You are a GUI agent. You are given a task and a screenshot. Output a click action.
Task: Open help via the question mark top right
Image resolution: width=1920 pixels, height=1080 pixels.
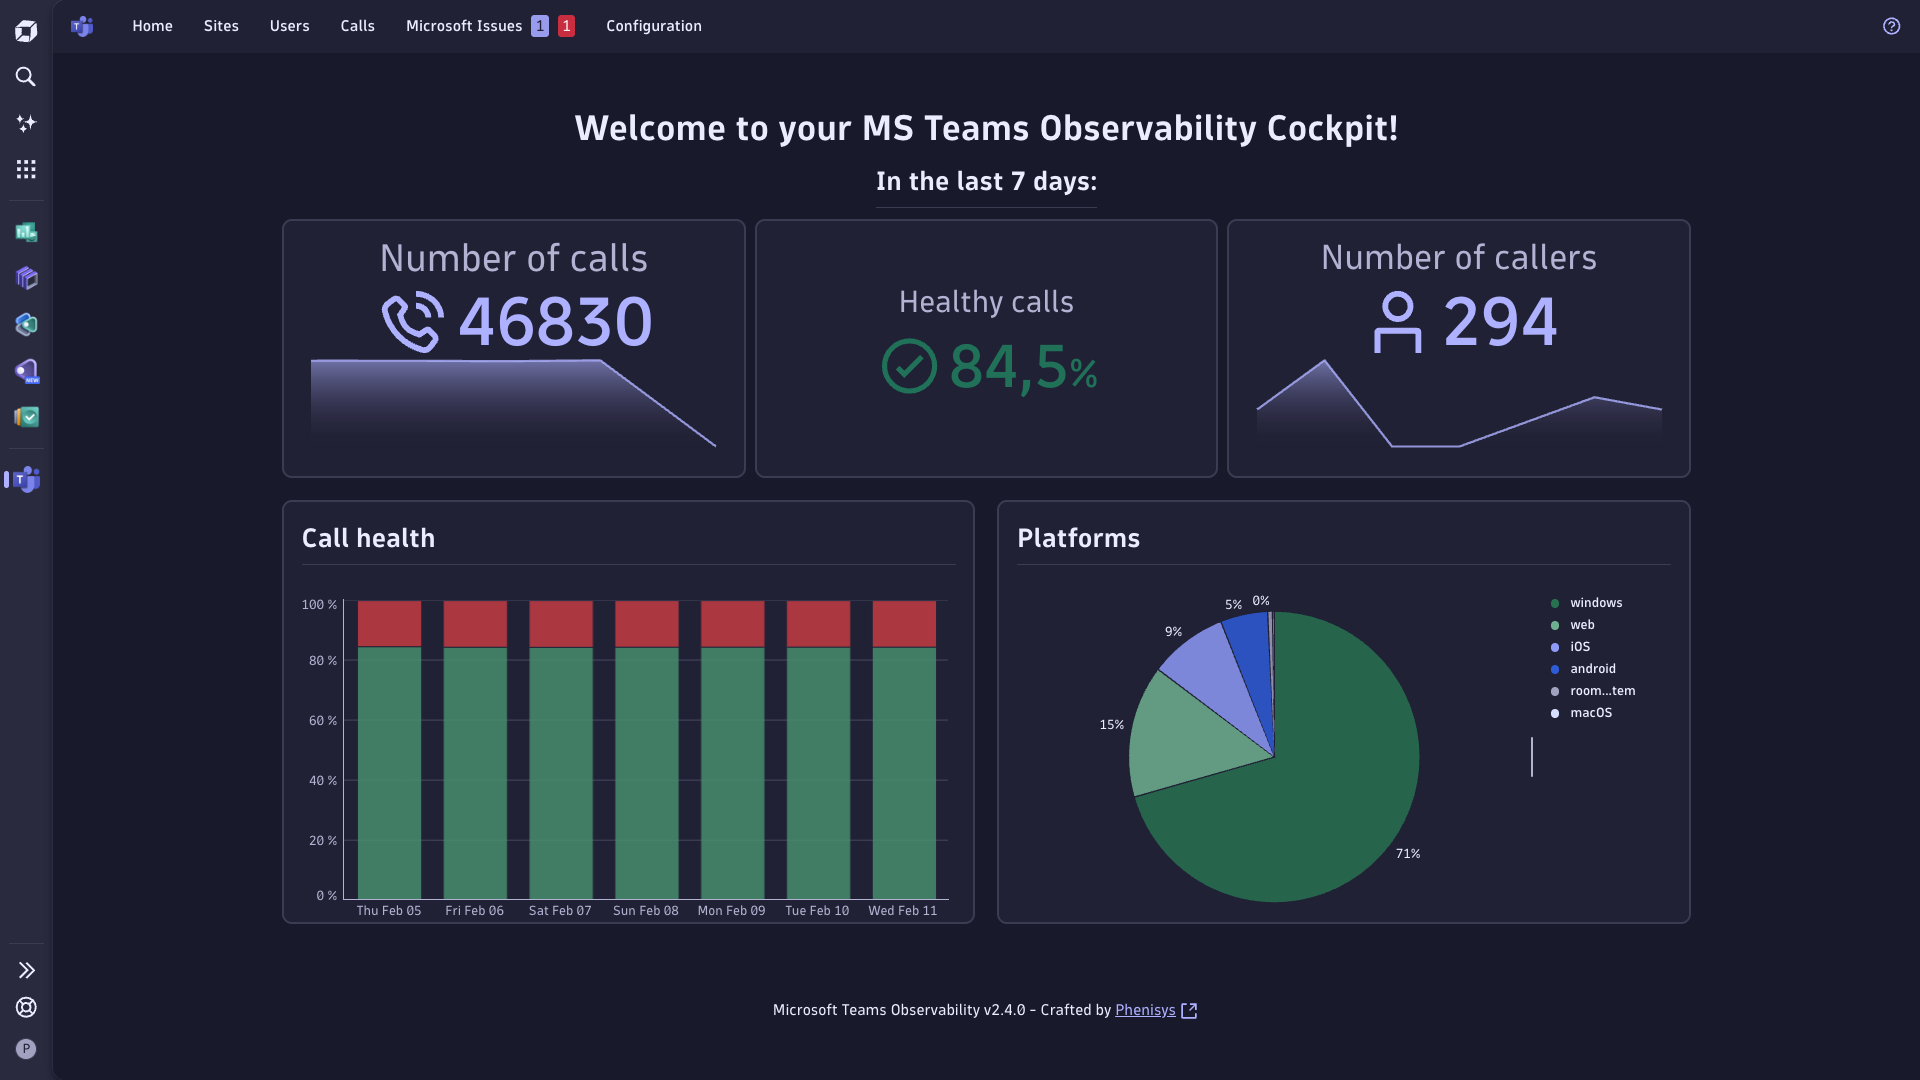pos(1892,26)
